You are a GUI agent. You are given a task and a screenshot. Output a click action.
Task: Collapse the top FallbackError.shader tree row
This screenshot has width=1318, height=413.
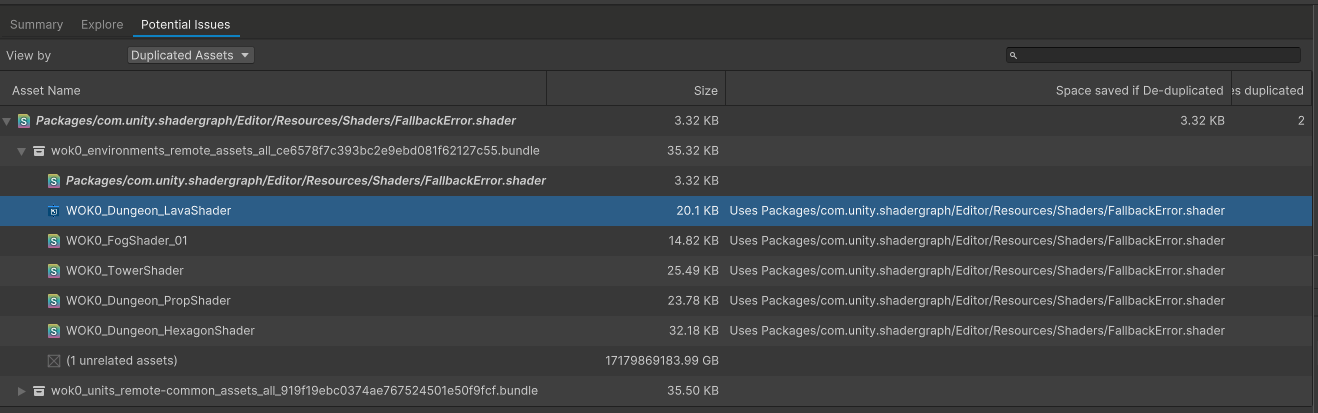coord(8,121)
